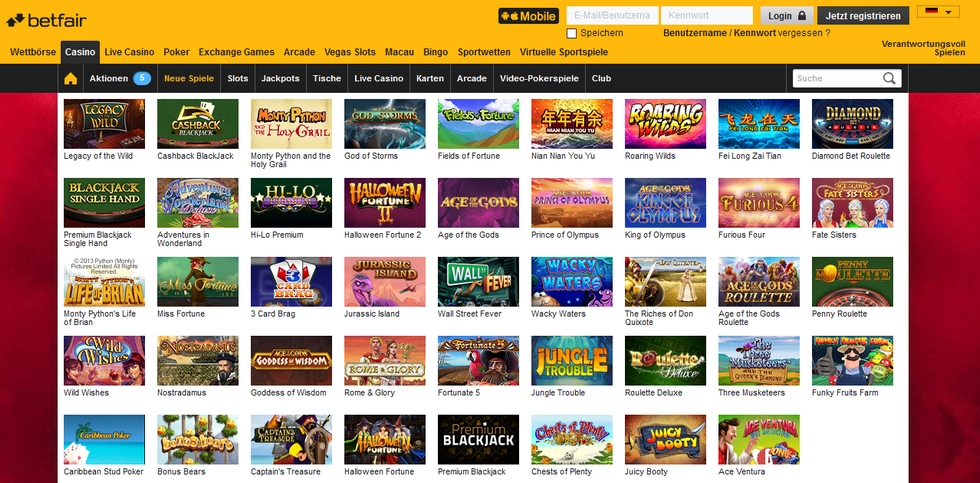Launch Legacy of the Wild game thumbnail
Screen dimensions: 980x483
coord(104,124)
